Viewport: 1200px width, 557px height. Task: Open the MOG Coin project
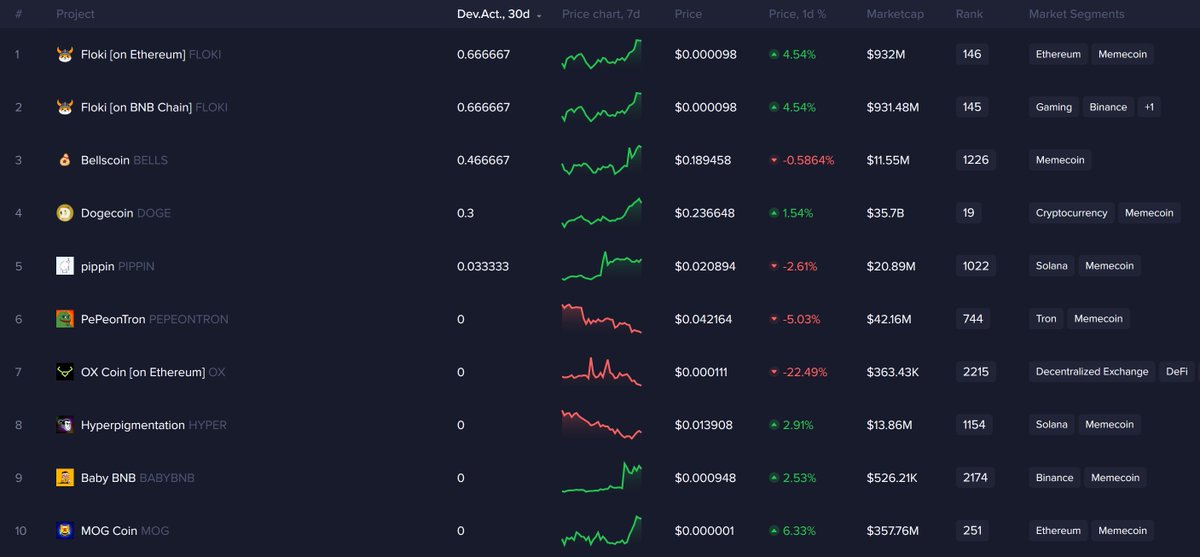pos(125,531)
